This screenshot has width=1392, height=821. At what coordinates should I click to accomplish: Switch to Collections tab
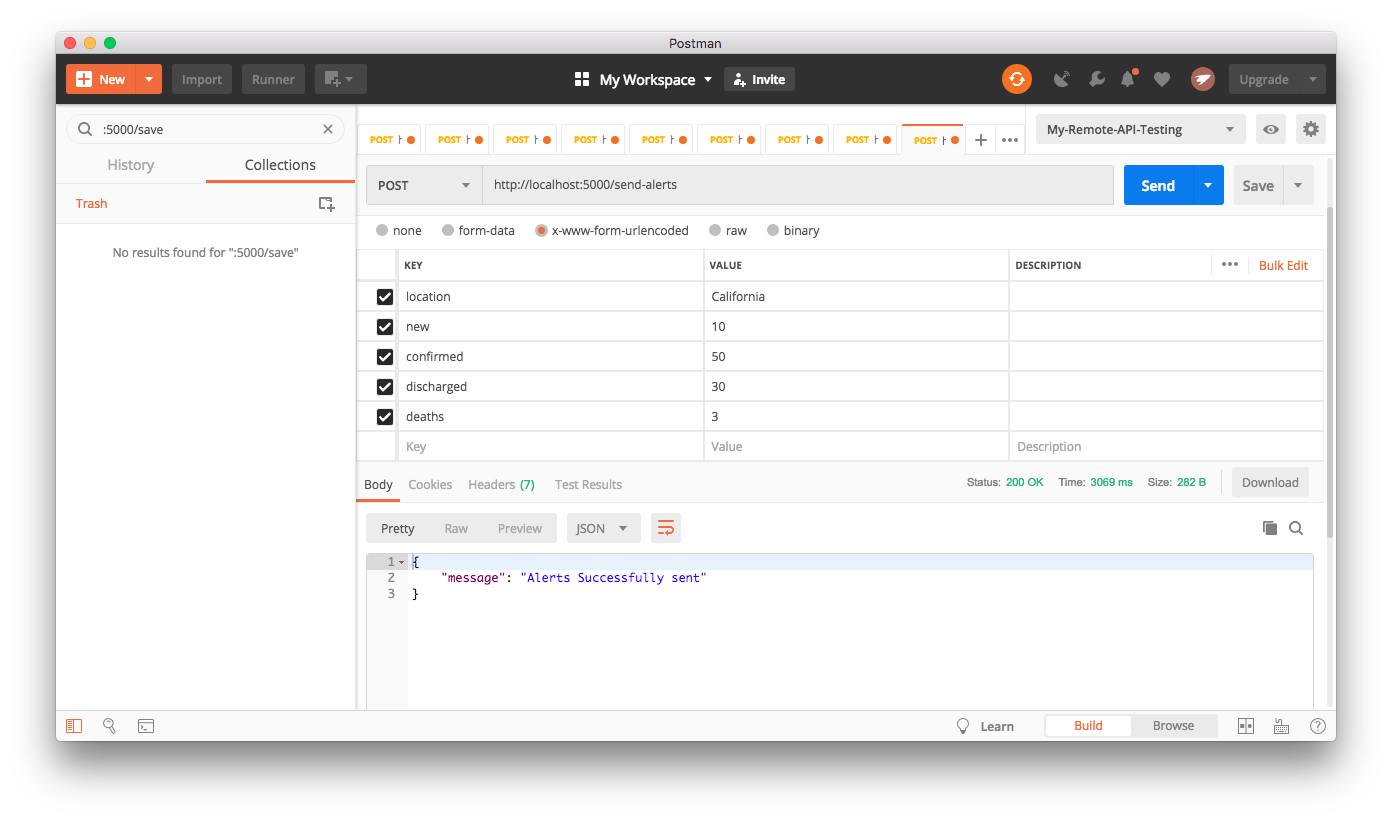click(x=280, y=165)
